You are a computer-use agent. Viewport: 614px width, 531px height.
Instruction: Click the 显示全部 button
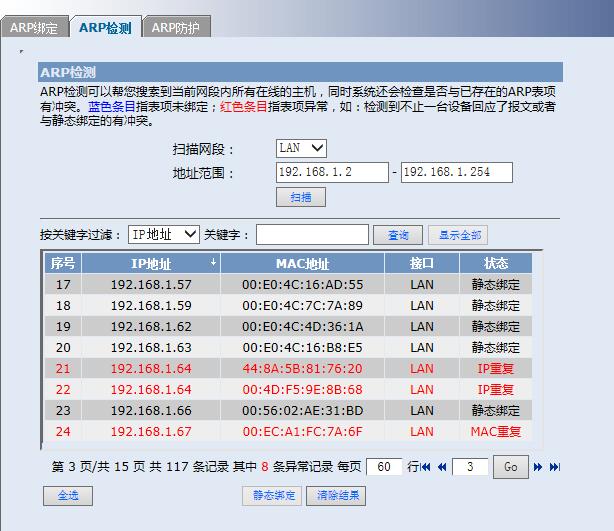coord(458,235)
